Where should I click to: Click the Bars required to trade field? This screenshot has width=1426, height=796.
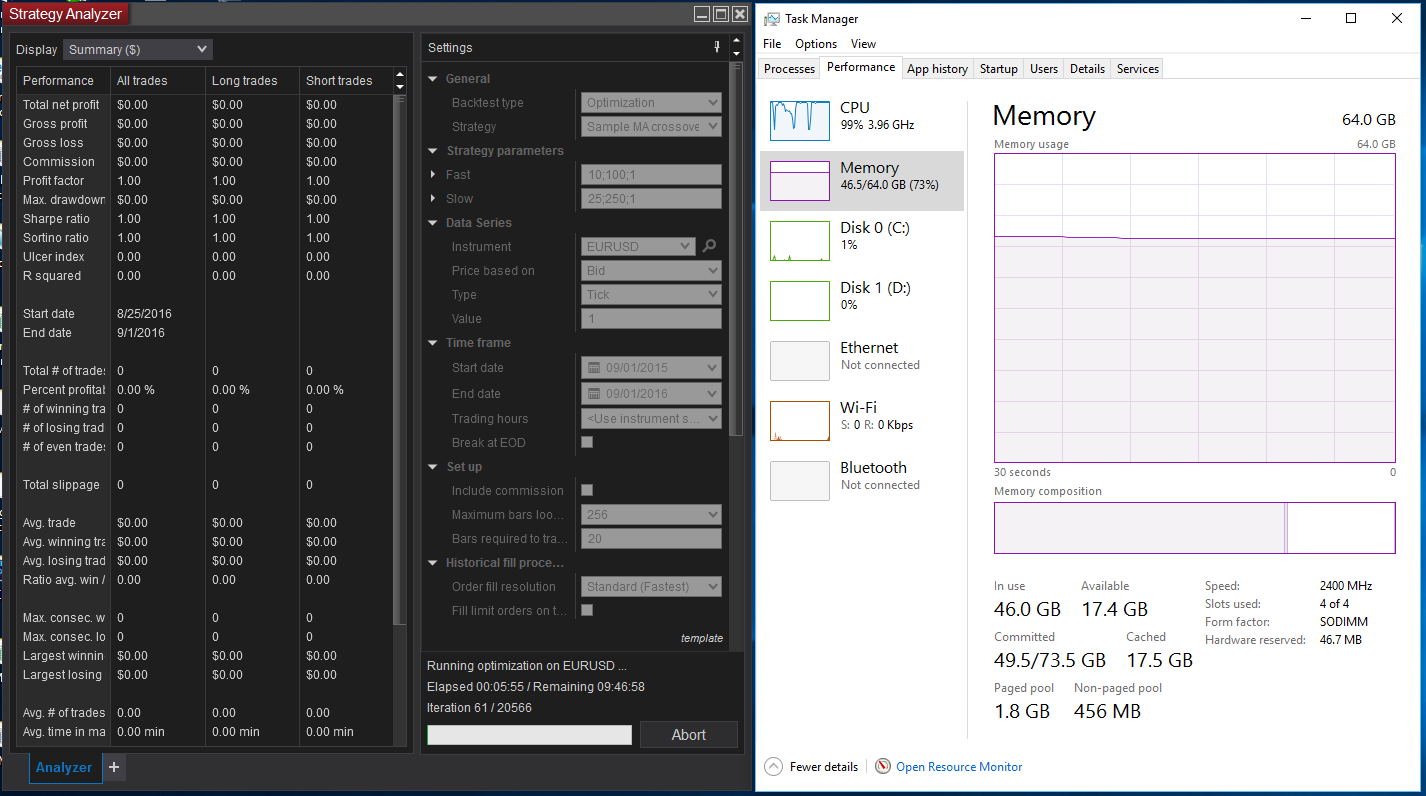650,538
